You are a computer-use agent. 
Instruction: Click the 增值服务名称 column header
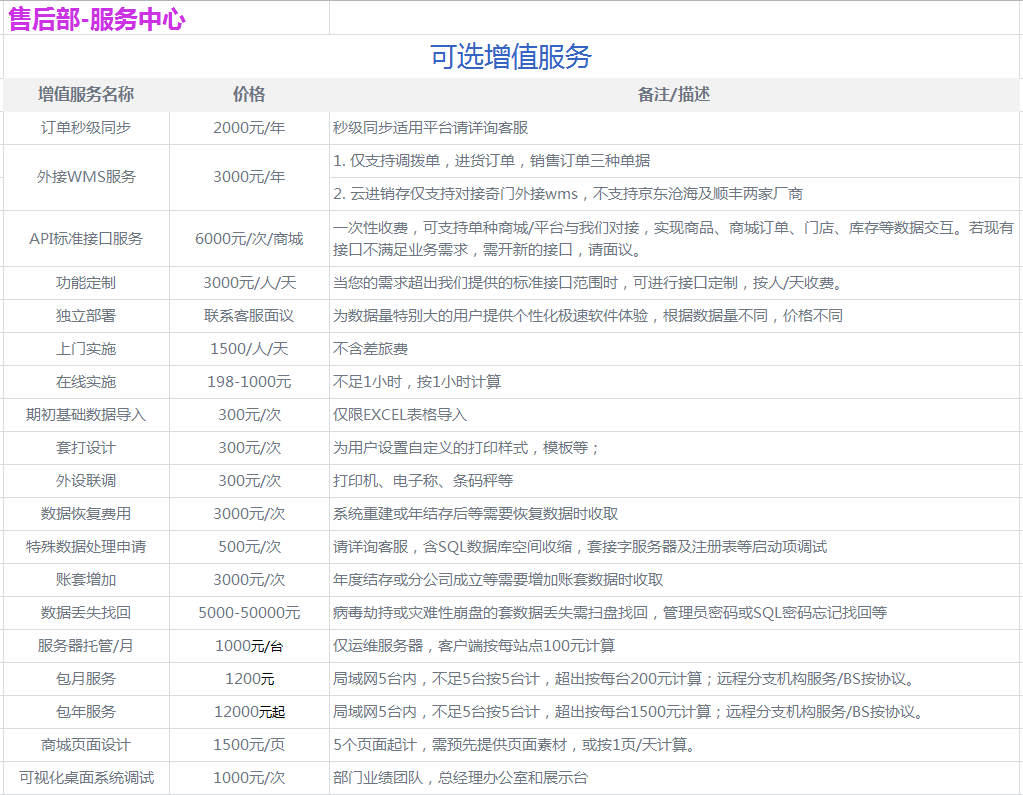click(86, 95)
